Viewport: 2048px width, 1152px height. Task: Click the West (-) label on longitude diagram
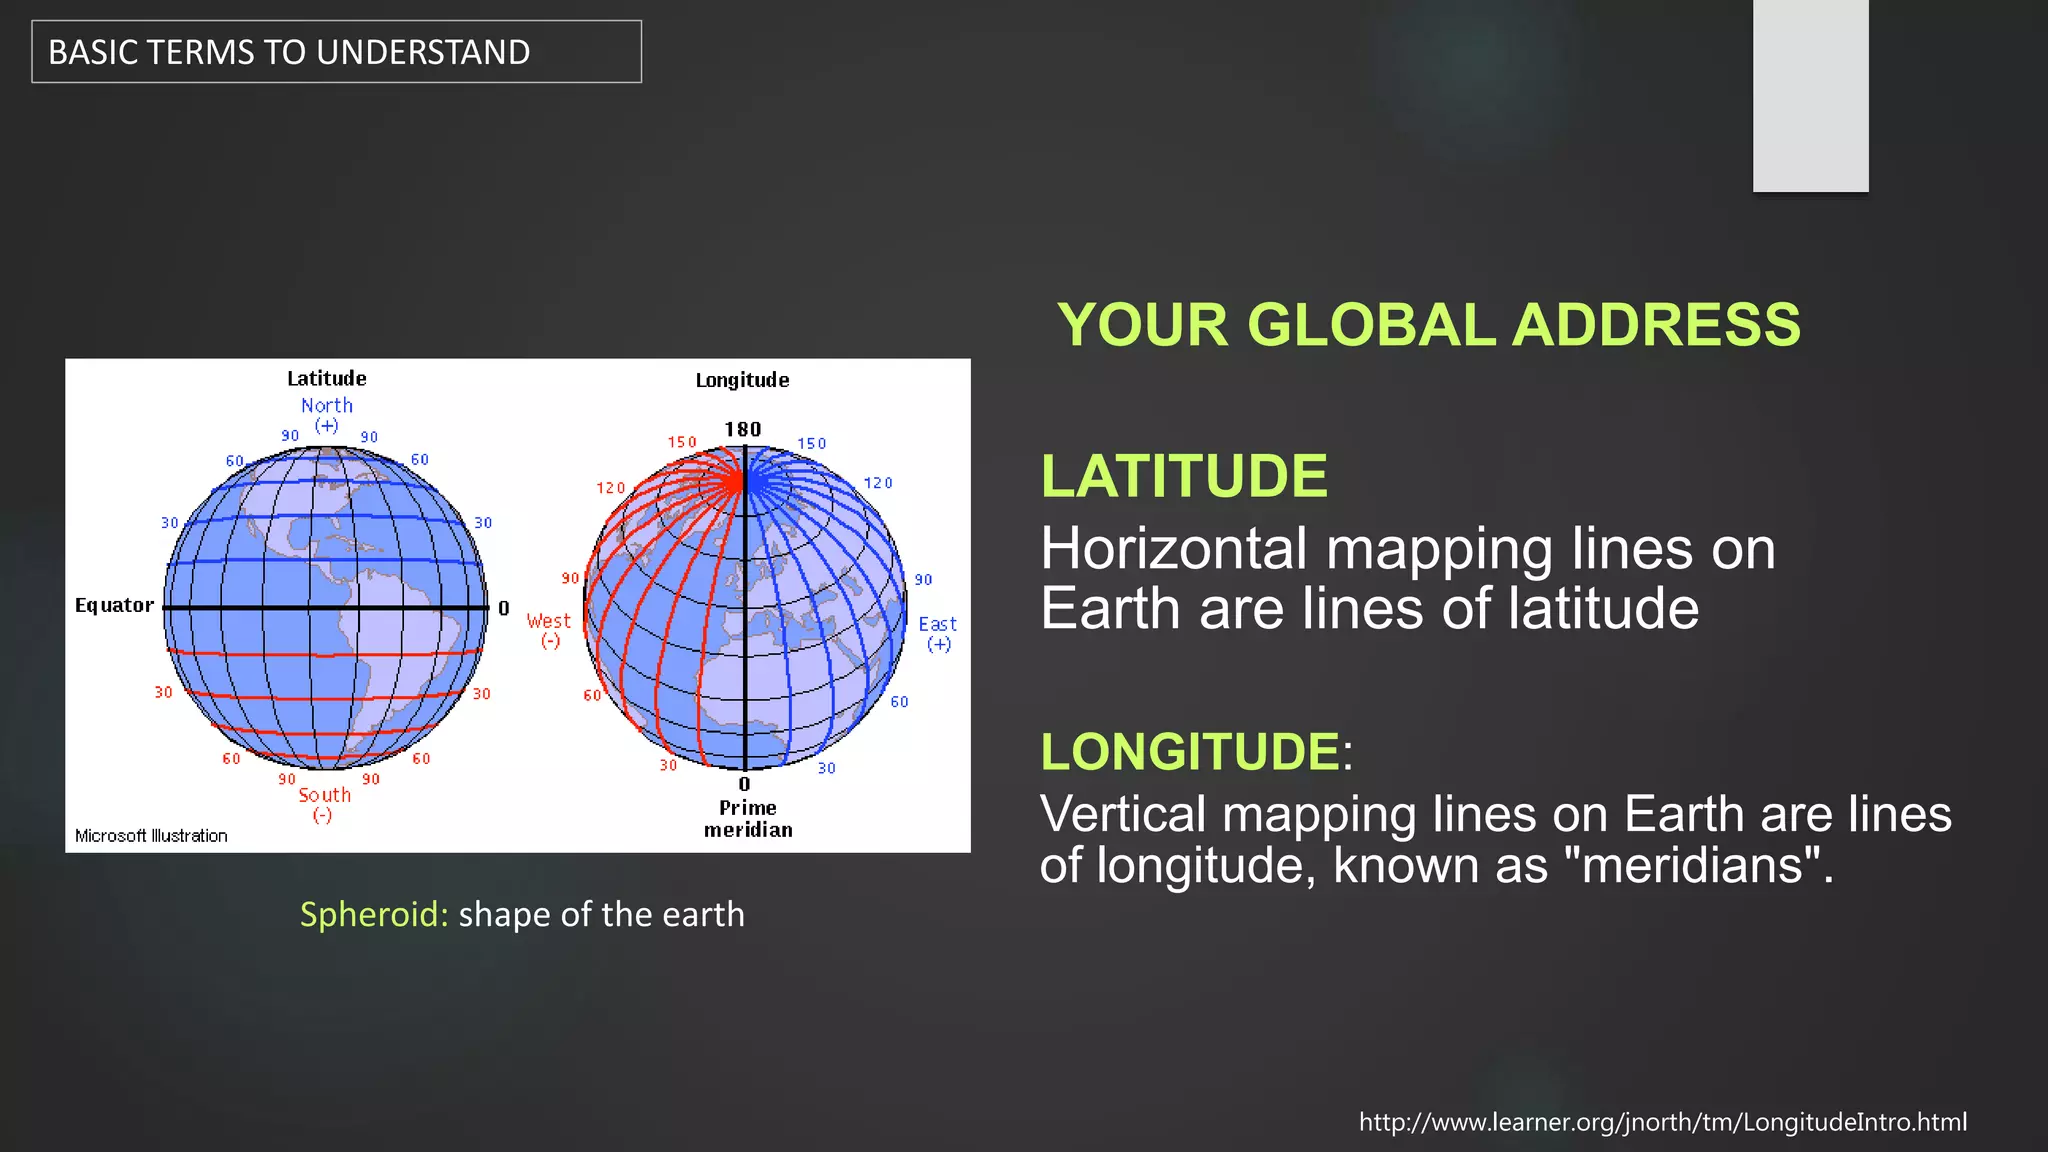click(x=549, y=630)
